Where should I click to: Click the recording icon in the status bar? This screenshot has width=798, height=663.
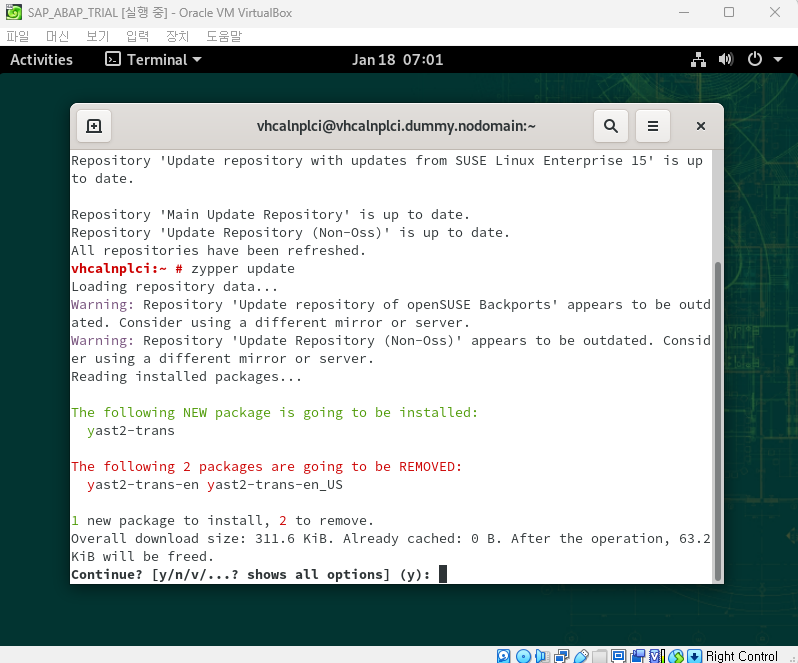click(638, 656)
